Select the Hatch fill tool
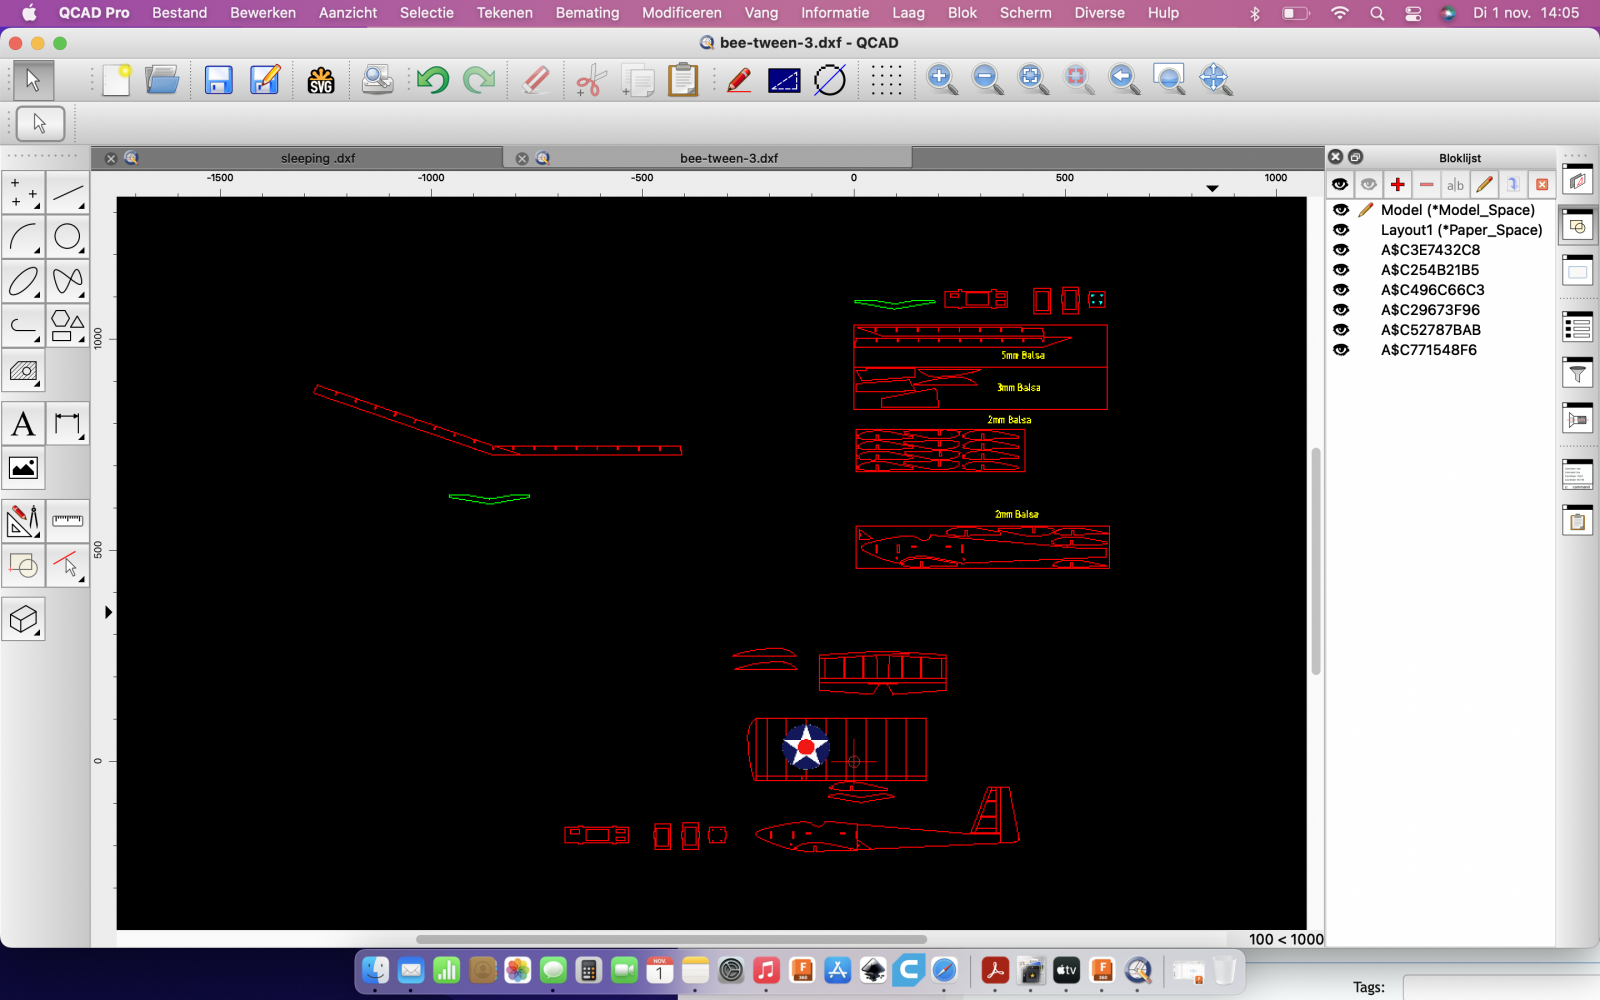The height and width of the screenshot is (1000, 1600). 24,370
